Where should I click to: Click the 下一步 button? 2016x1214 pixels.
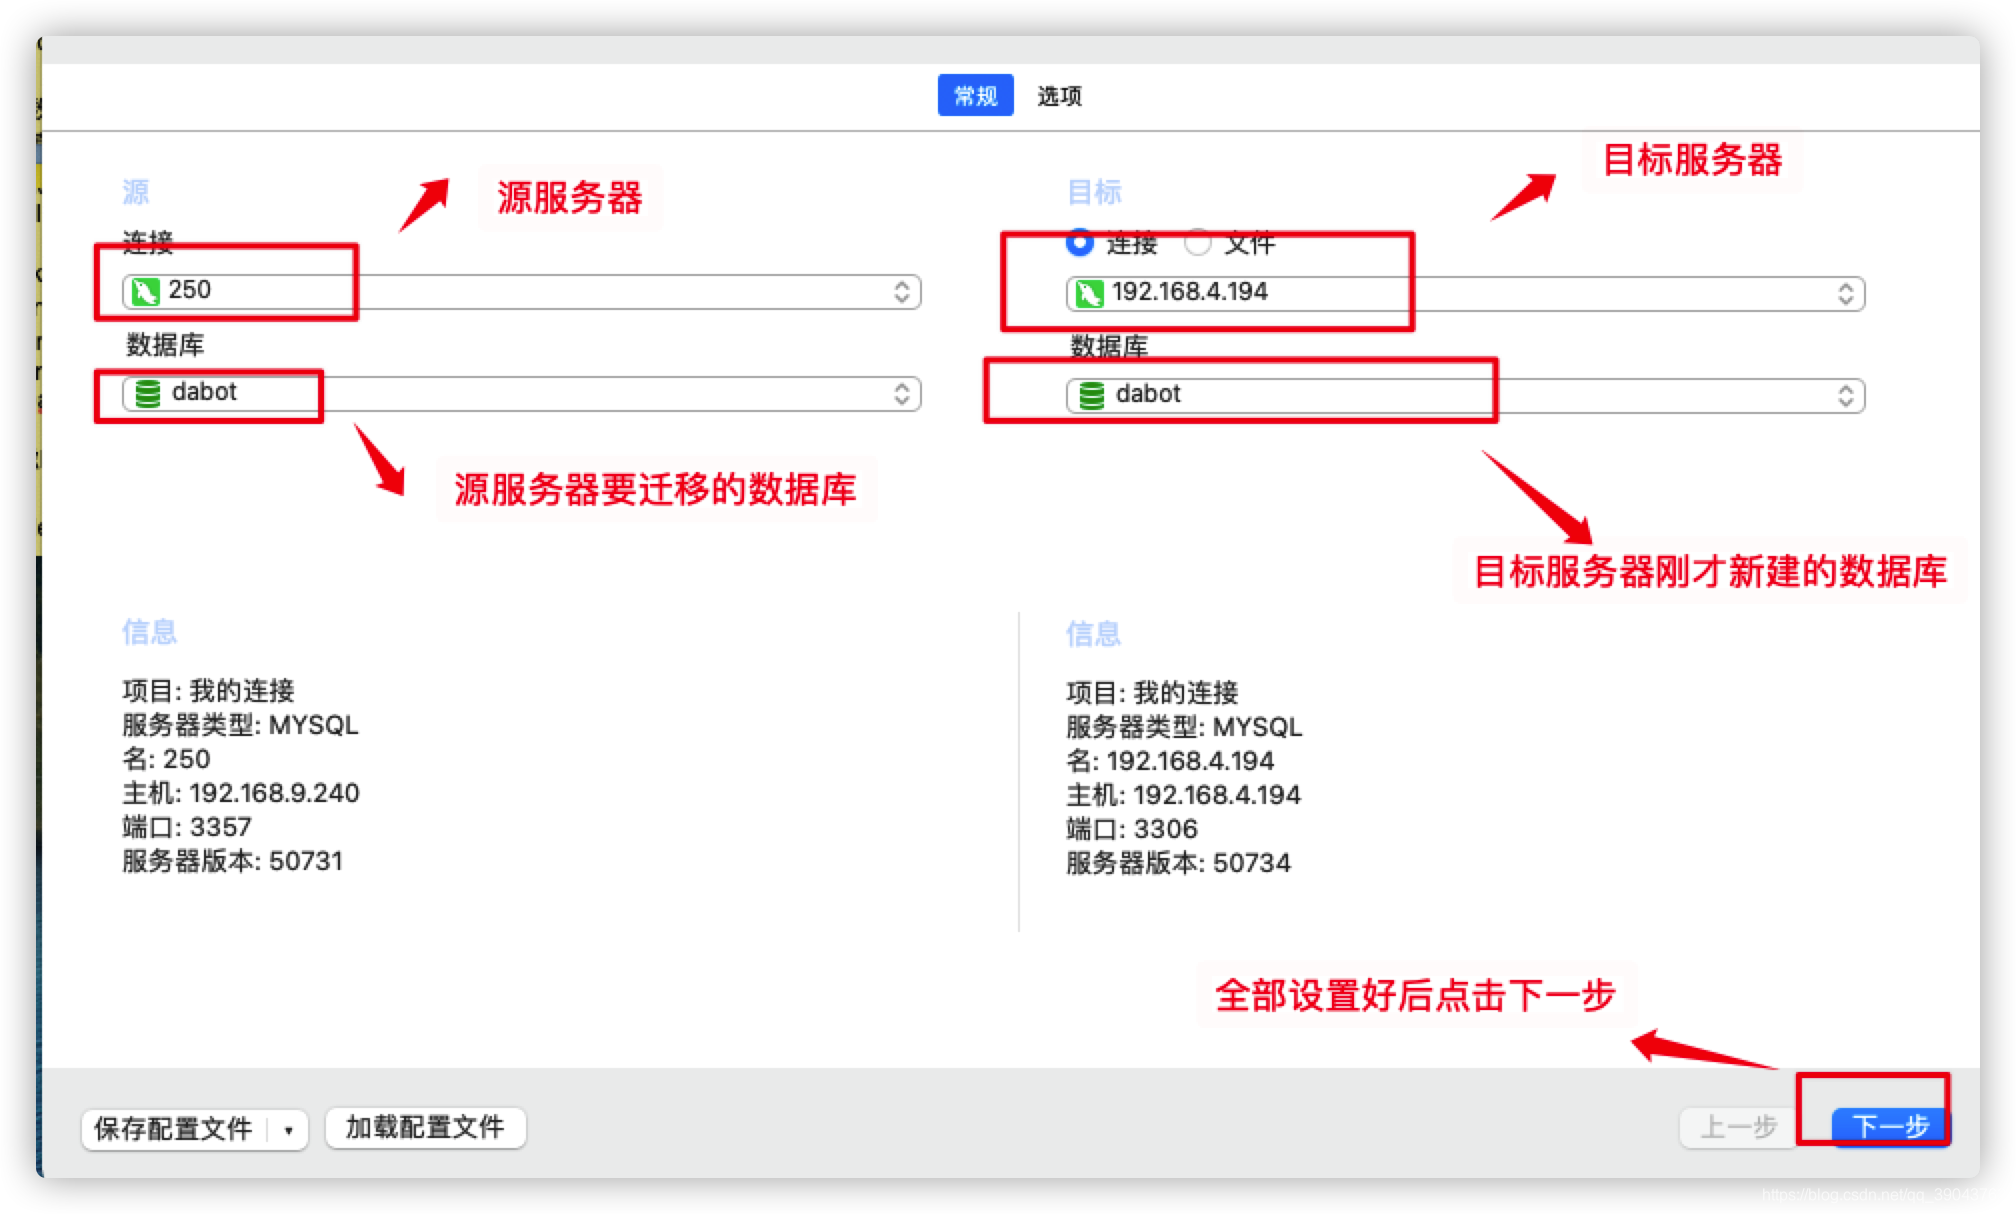1891,1127
